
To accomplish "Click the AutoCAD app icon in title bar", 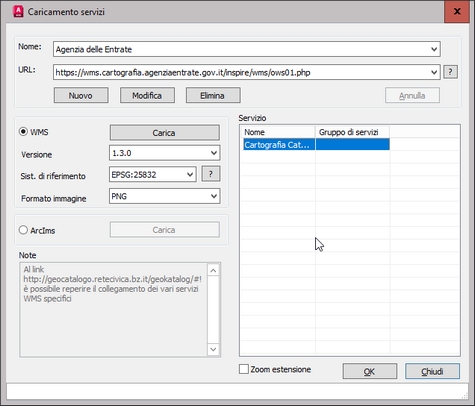I will click(x=18, y=11).
